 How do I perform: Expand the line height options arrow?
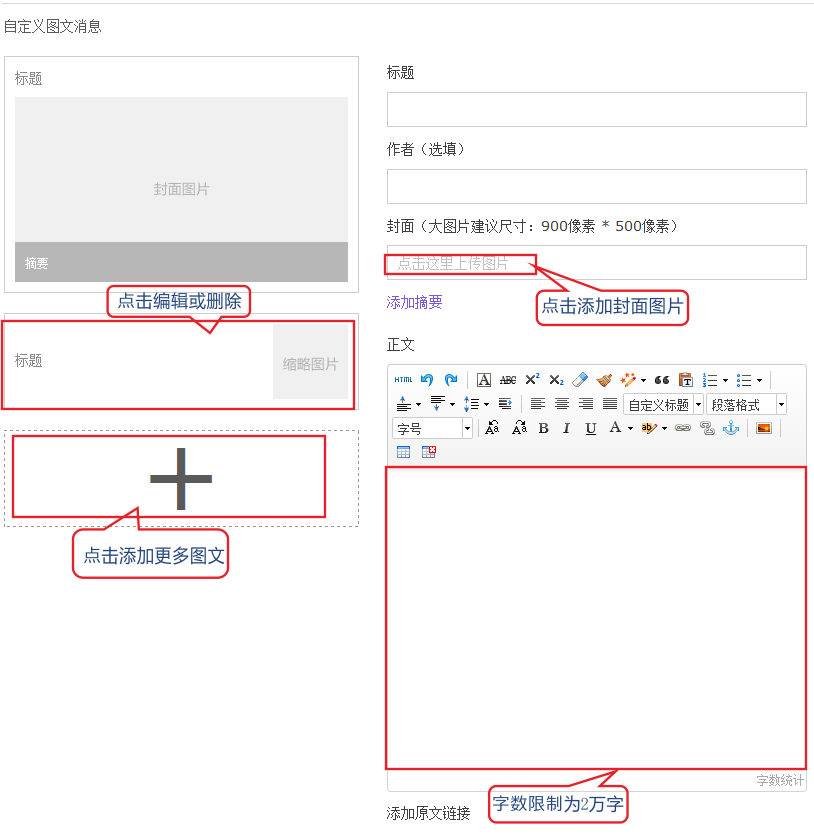coord(486,405)
